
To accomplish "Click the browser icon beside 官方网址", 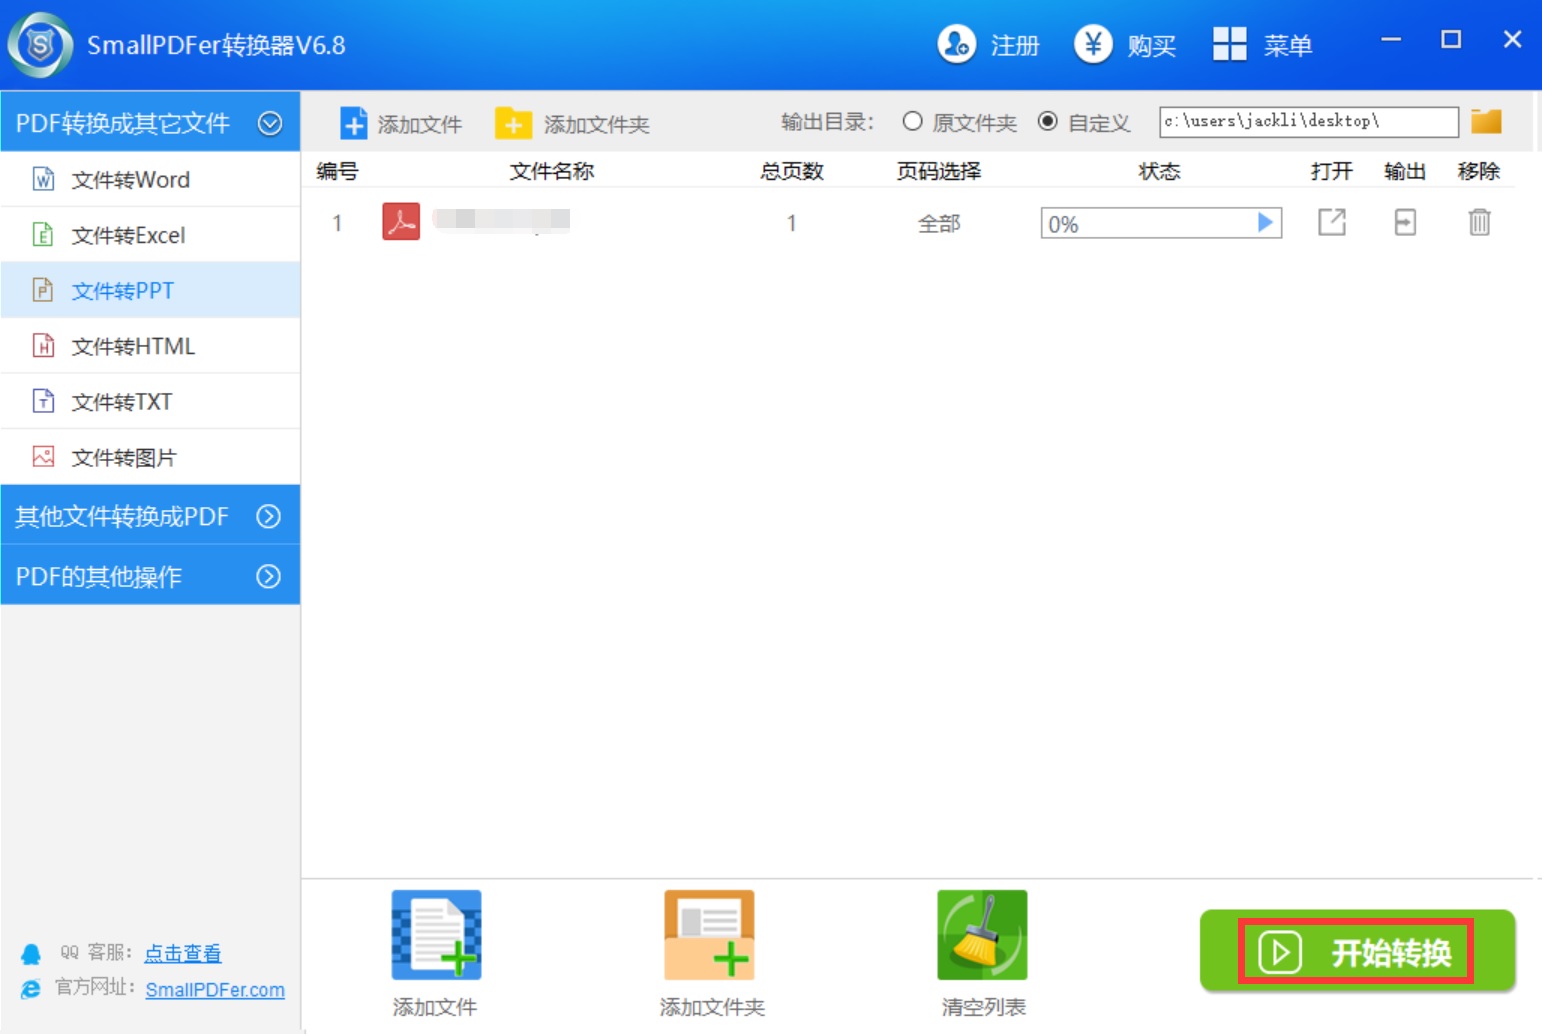I will [31, 988].
